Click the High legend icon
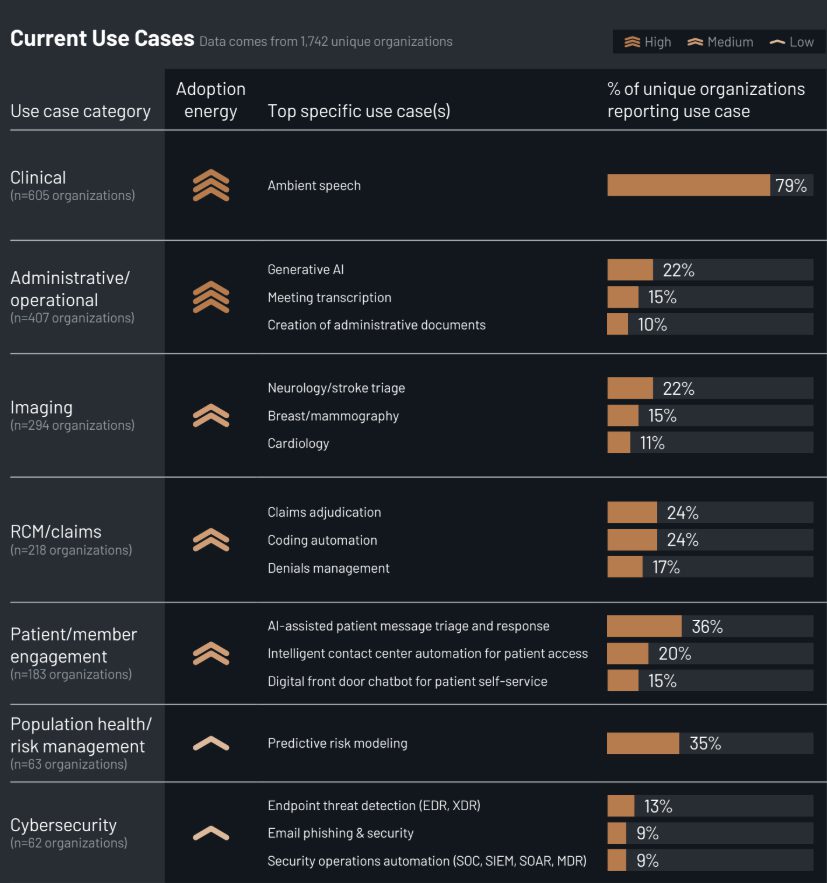Viewport: 827px width, 883px height. point(632,42)
